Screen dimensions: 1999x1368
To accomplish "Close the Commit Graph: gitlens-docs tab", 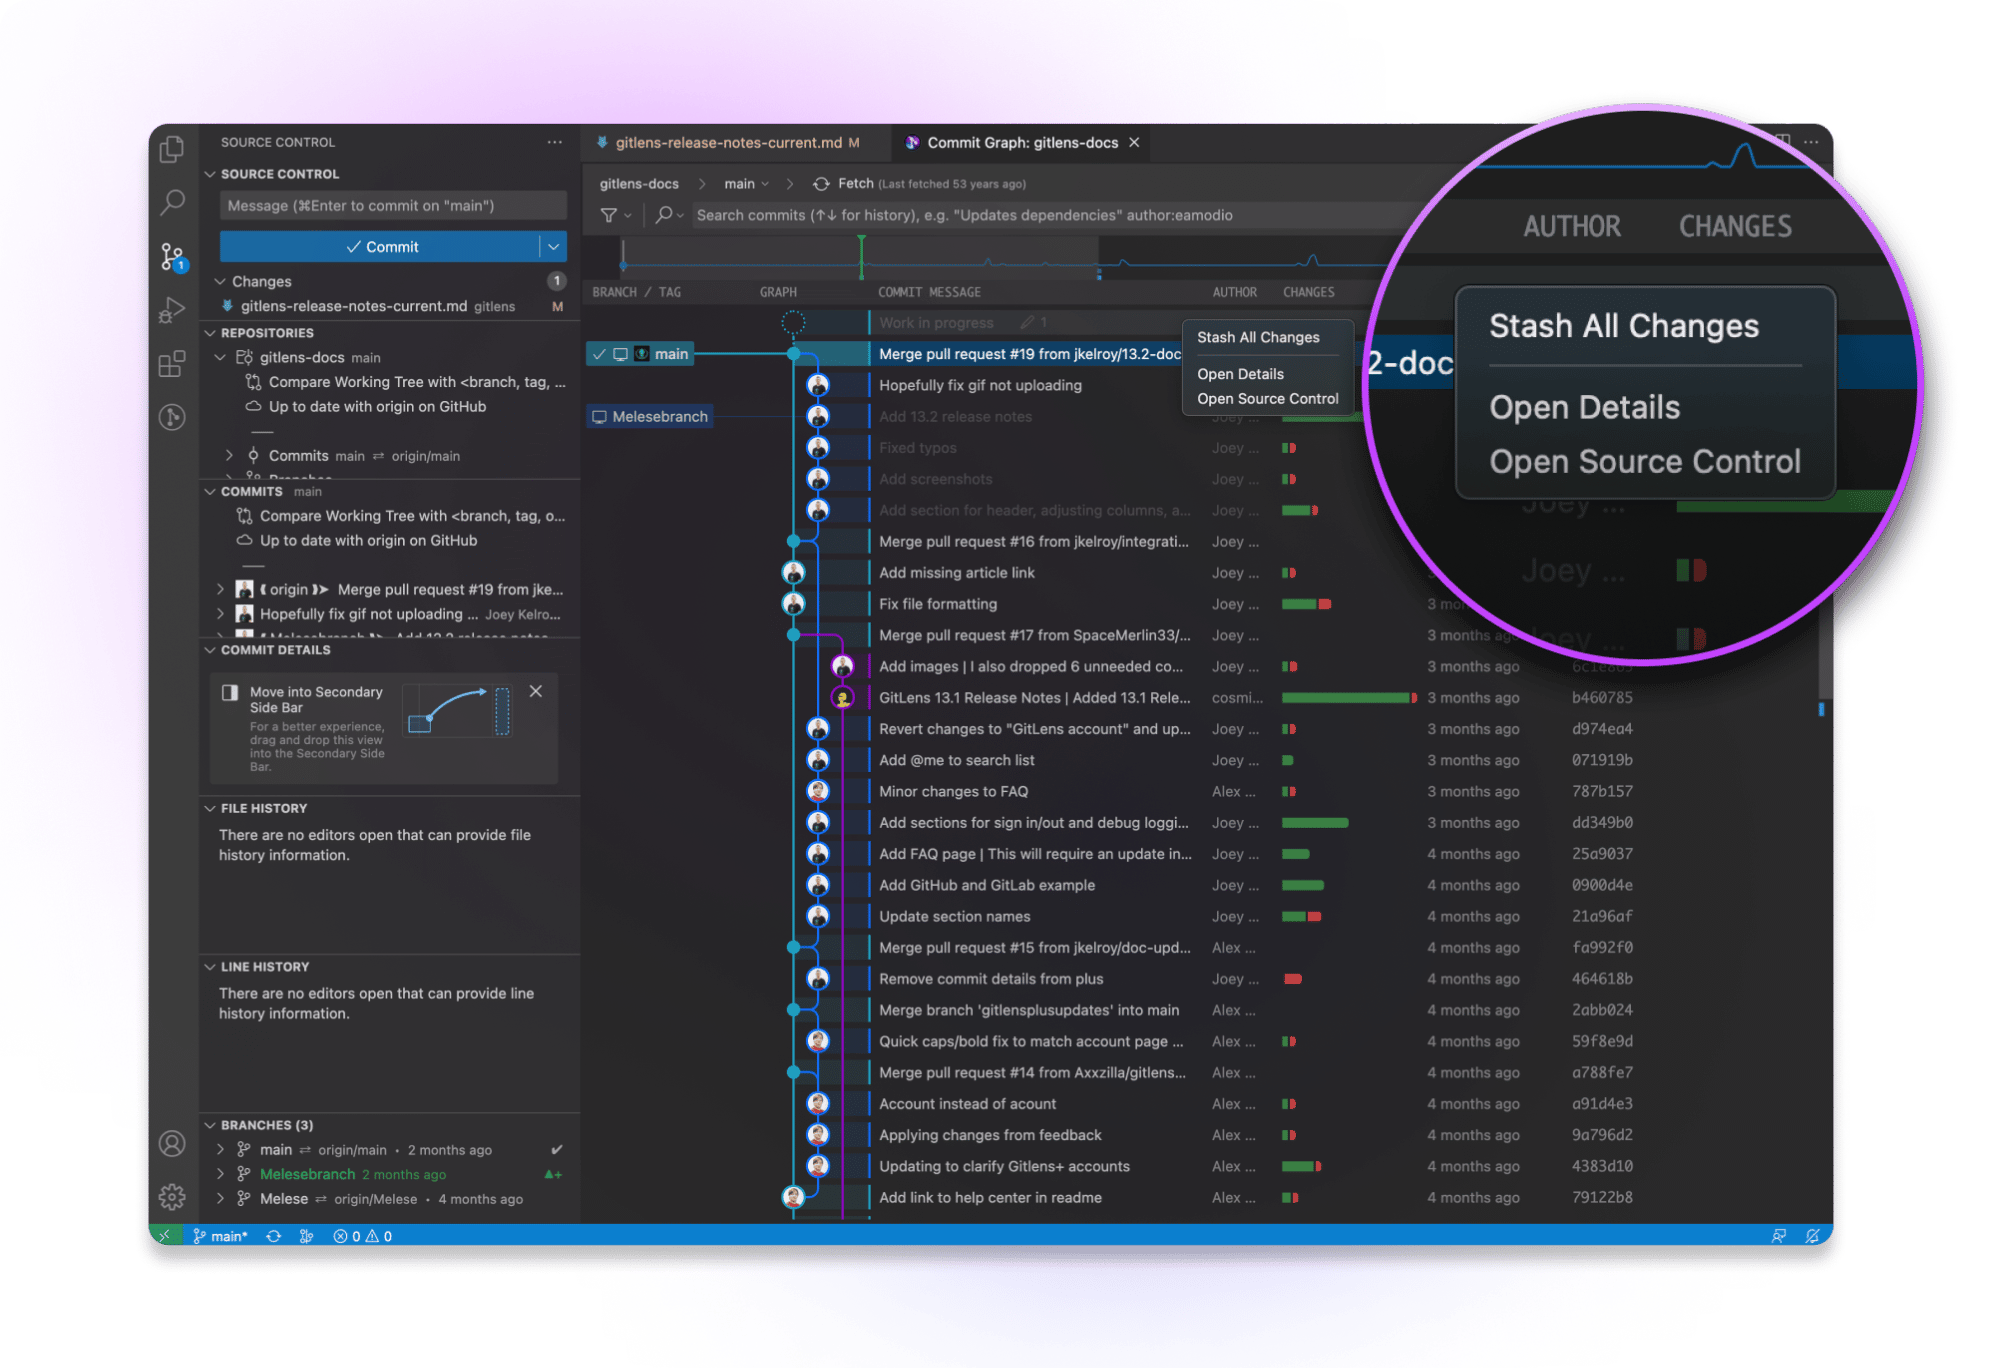I will tap(1134, 142).
